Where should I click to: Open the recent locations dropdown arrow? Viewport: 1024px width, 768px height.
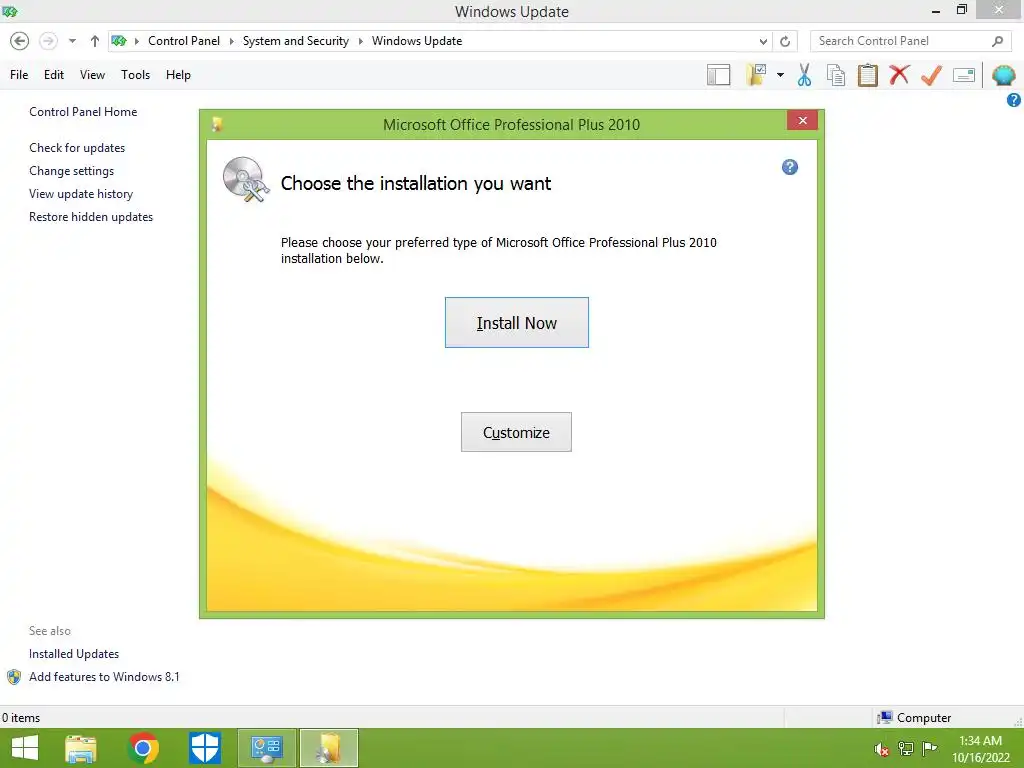coord(72,41)
